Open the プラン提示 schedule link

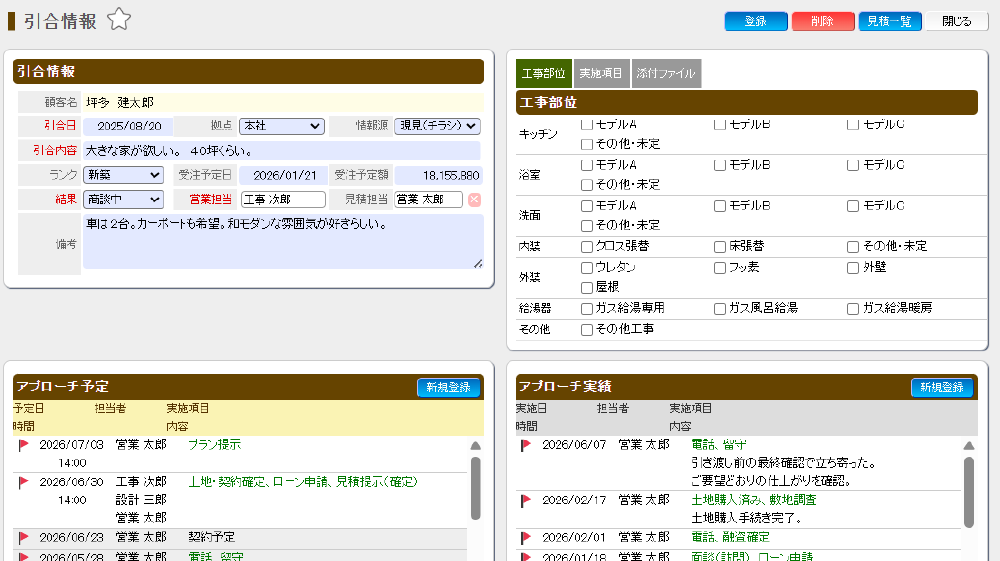[x=215, y=445]
